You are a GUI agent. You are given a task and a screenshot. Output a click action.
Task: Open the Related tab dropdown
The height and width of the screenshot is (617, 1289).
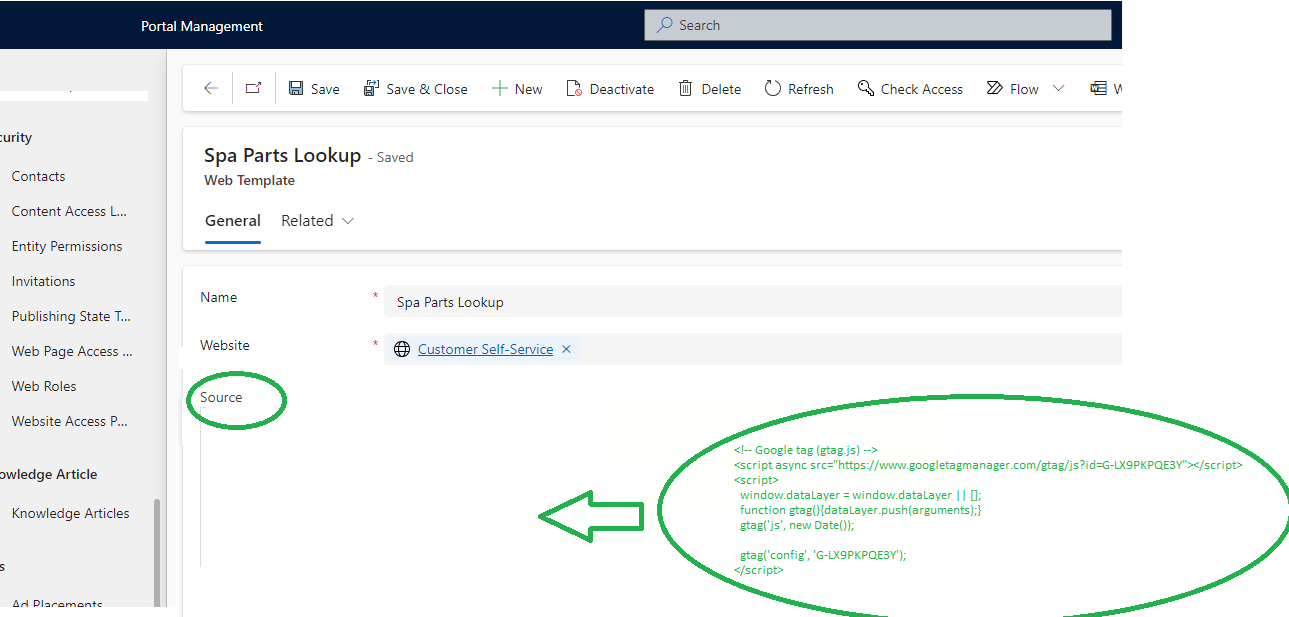point(318,221)
